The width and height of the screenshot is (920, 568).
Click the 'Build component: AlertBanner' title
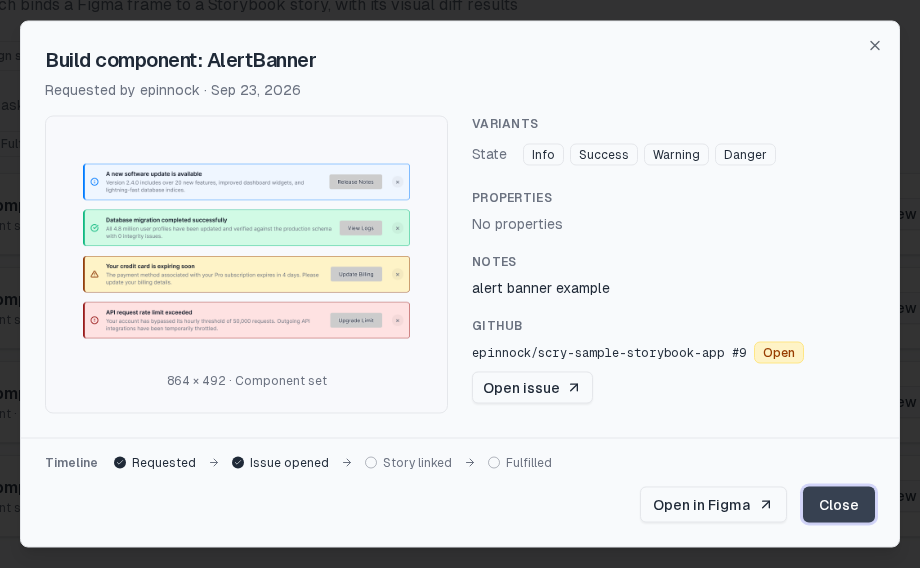tap(181, 60)
